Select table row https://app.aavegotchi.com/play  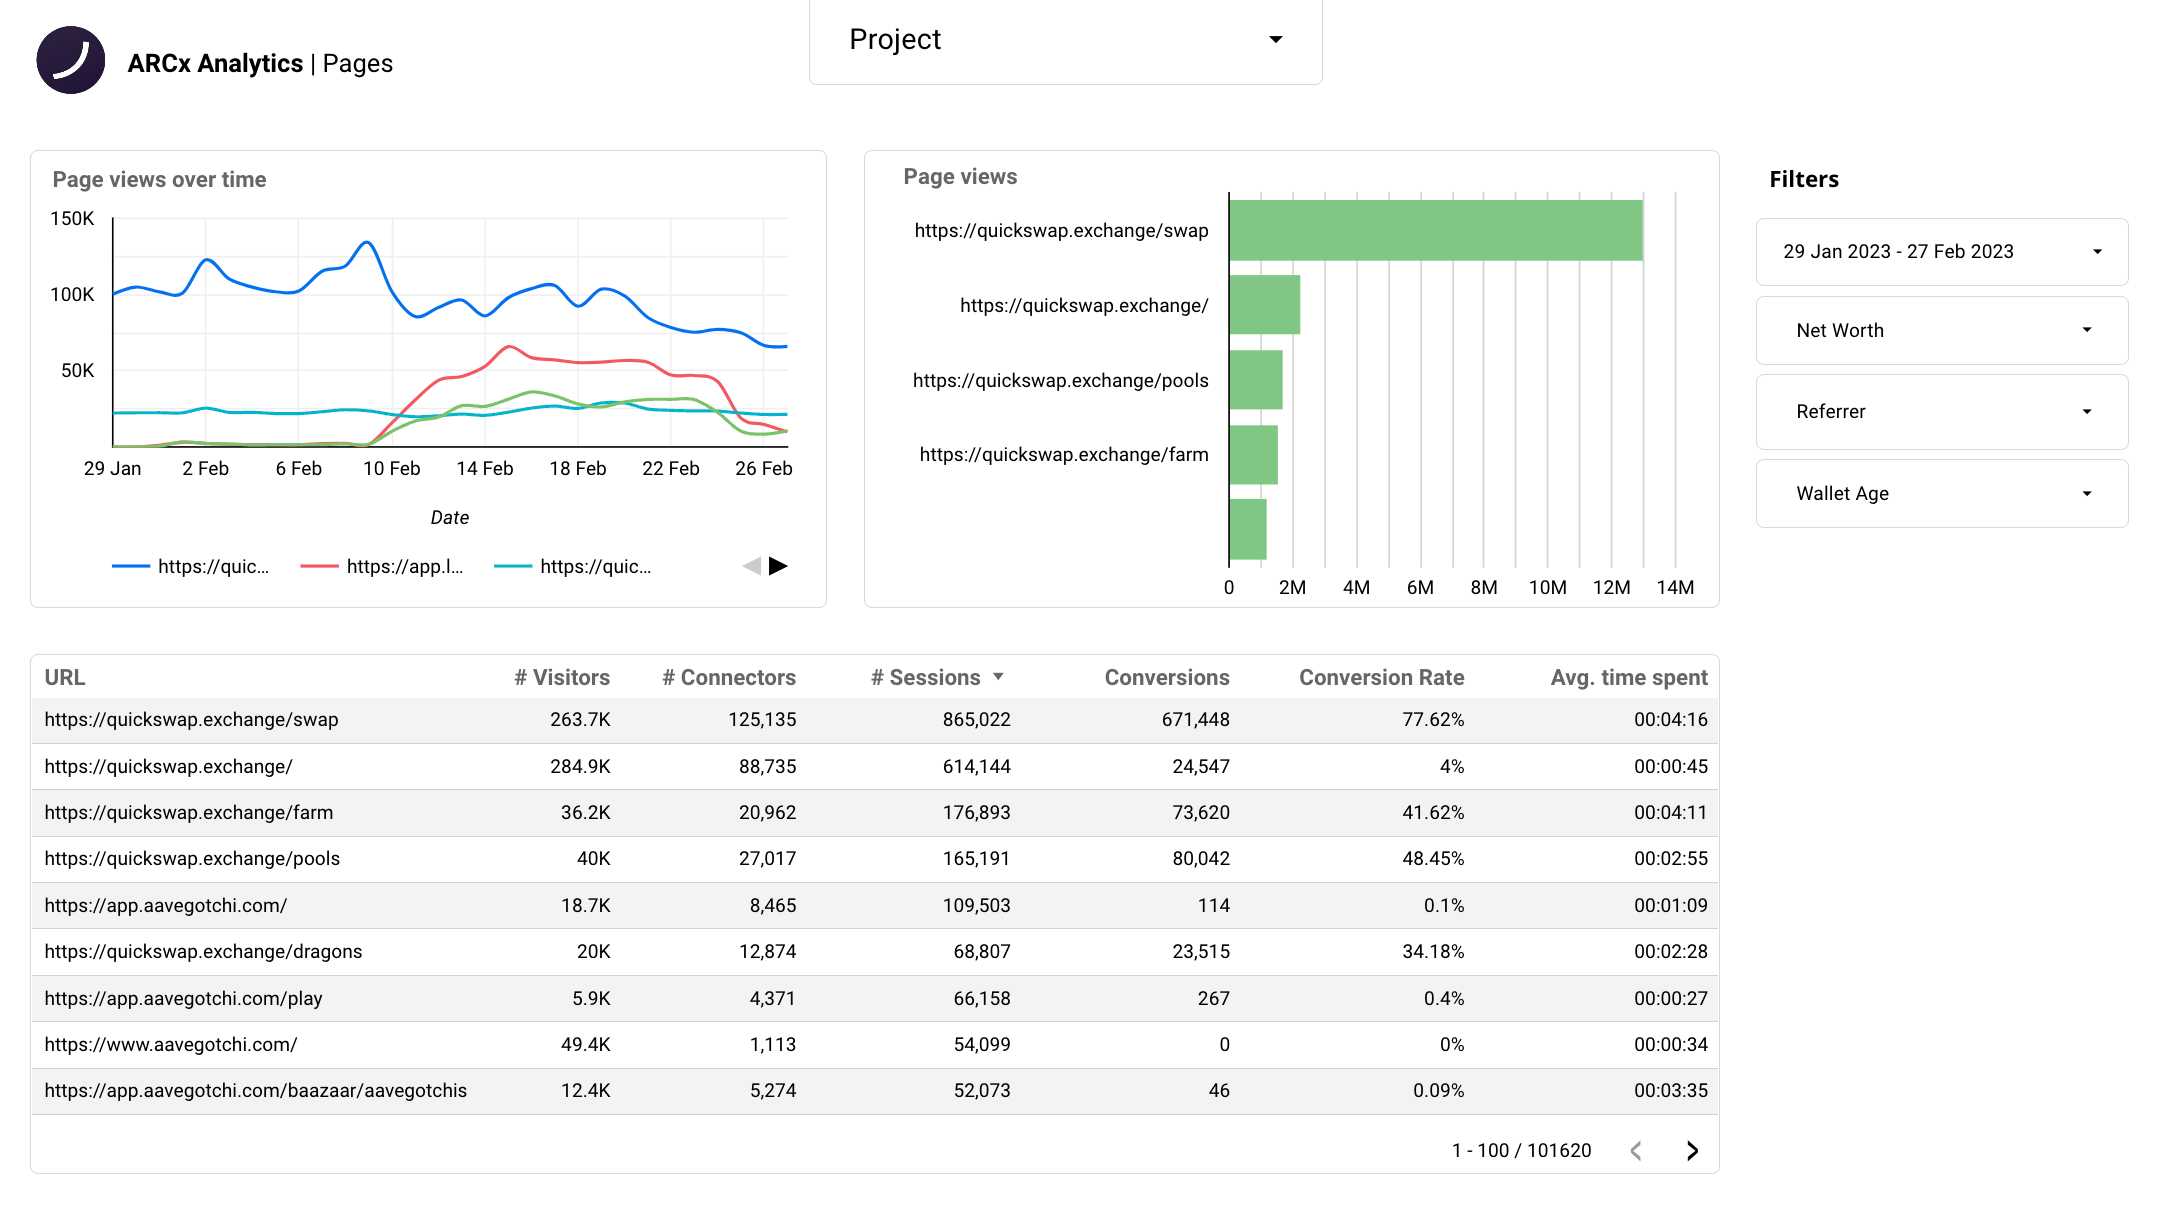coord(875,999)
